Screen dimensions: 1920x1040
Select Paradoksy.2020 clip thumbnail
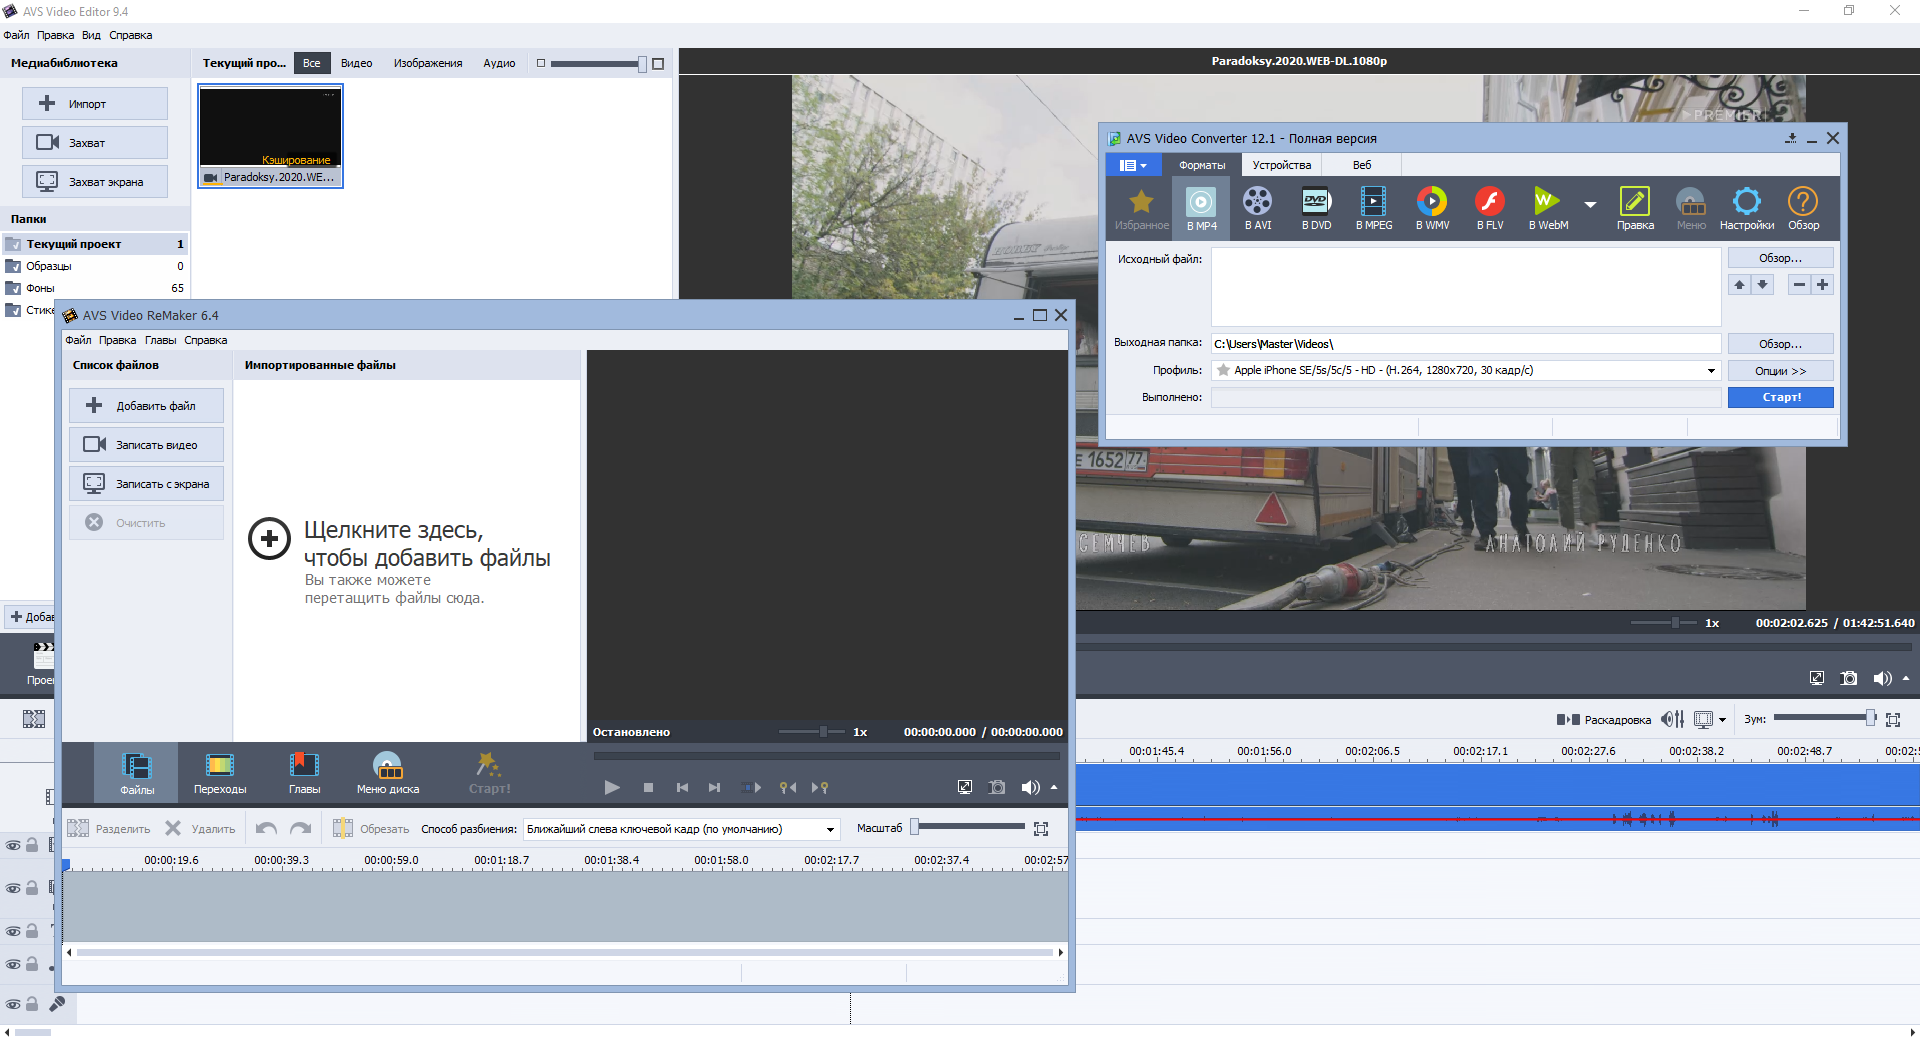[x=271, y=136]
